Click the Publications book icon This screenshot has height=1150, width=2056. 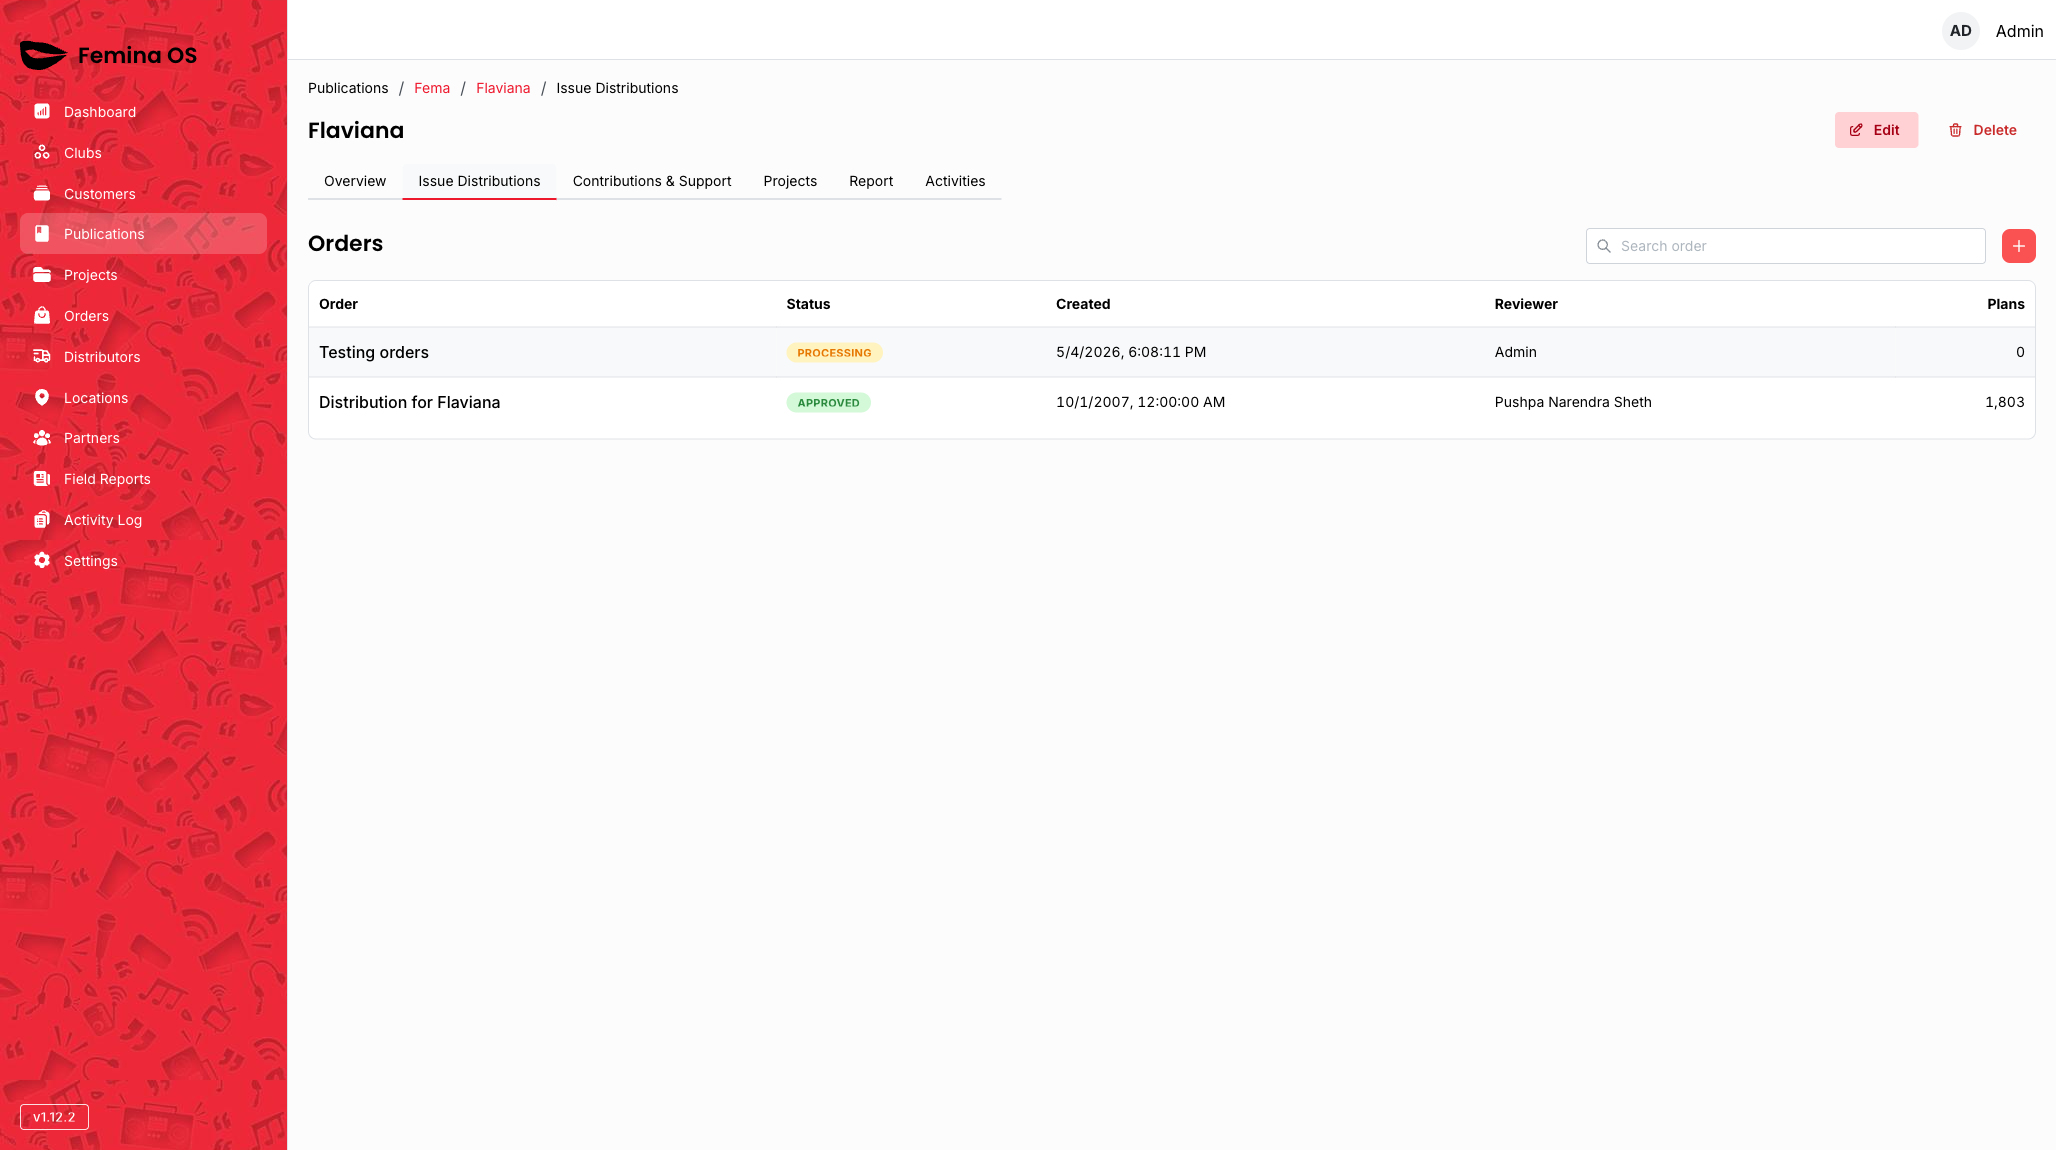[x=42, y=233]
